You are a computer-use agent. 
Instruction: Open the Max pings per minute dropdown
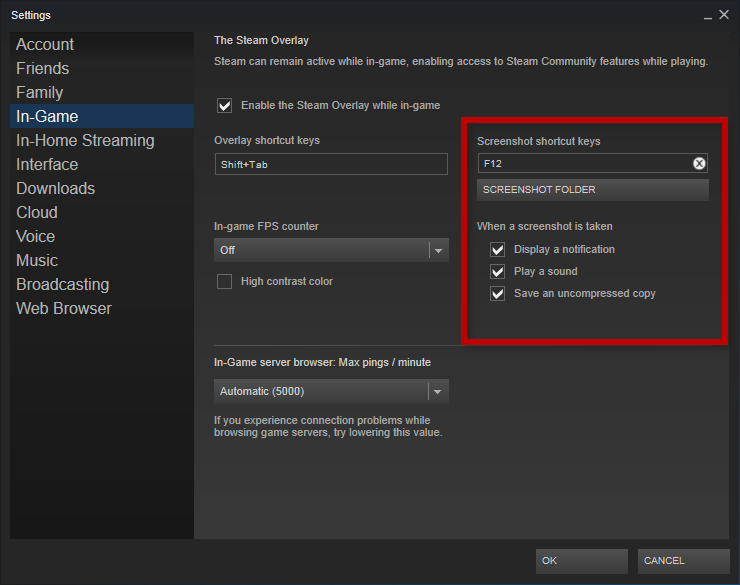331,391
